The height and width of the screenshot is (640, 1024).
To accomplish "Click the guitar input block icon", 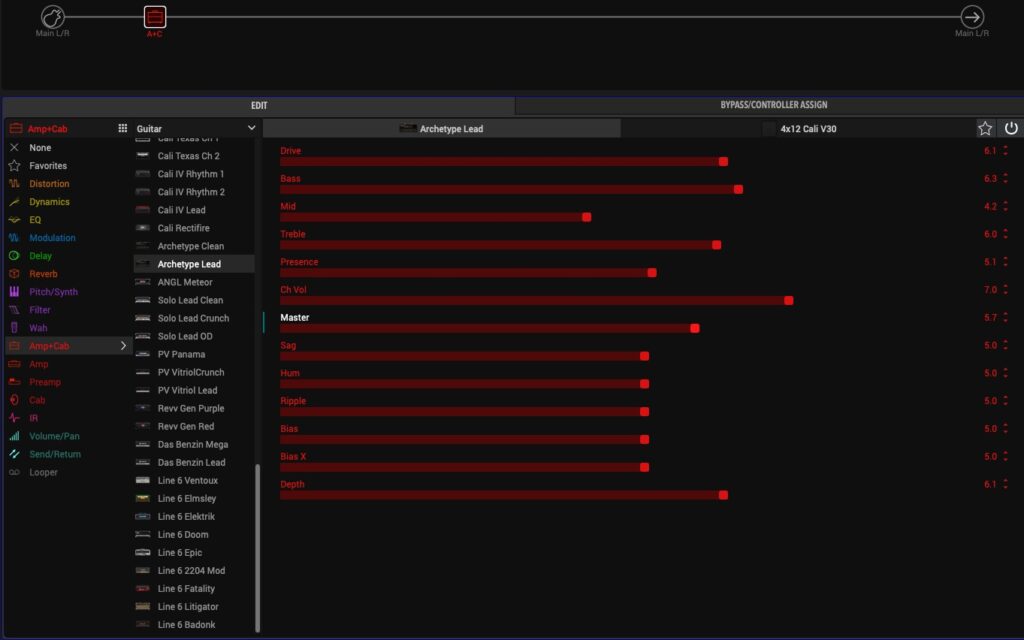I will (53, 17).
